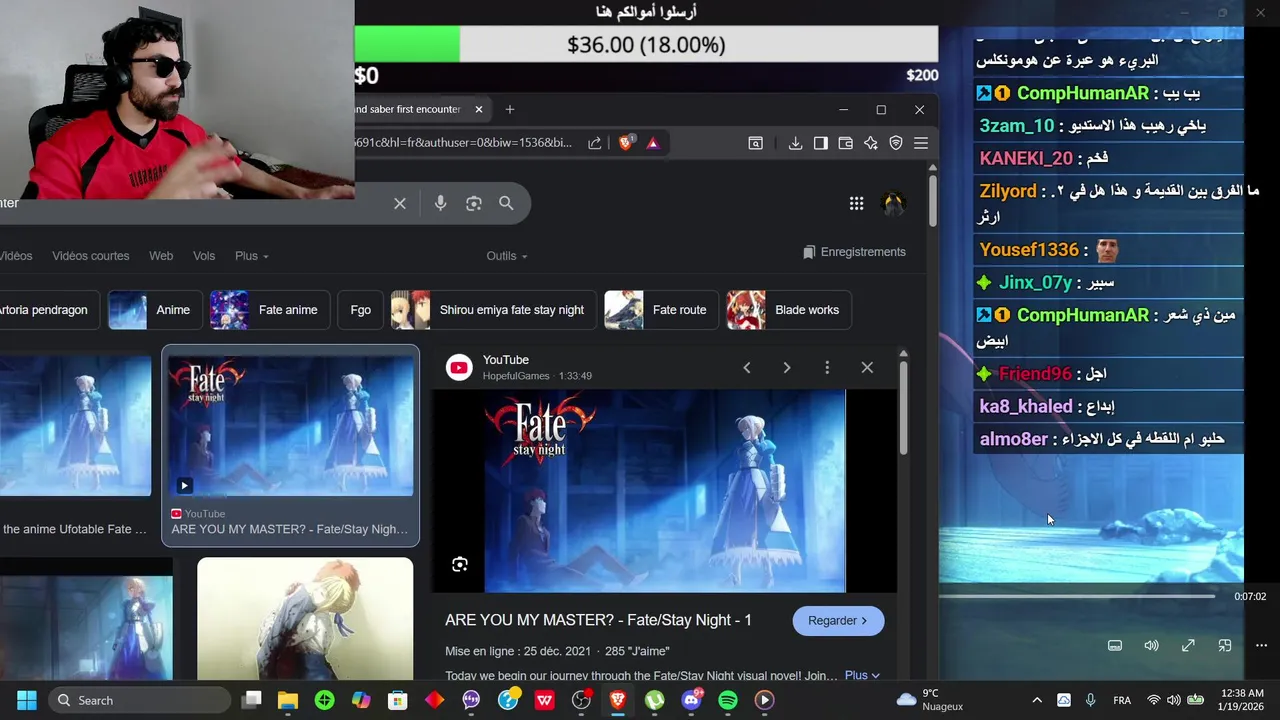1280x720 pixels.
Task: Toggle video player captions icon
Action: (x=1115, y=646)
